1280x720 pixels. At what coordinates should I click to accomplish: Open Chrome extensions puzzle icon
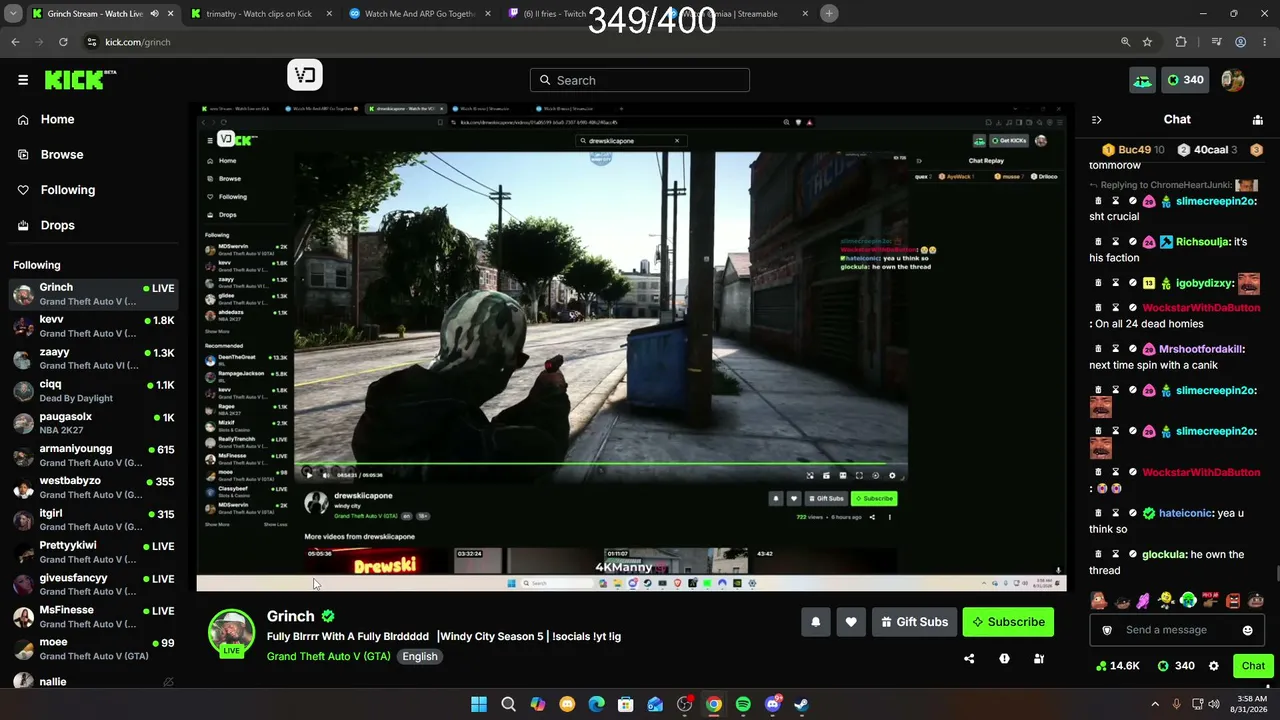click(1181, 42)
